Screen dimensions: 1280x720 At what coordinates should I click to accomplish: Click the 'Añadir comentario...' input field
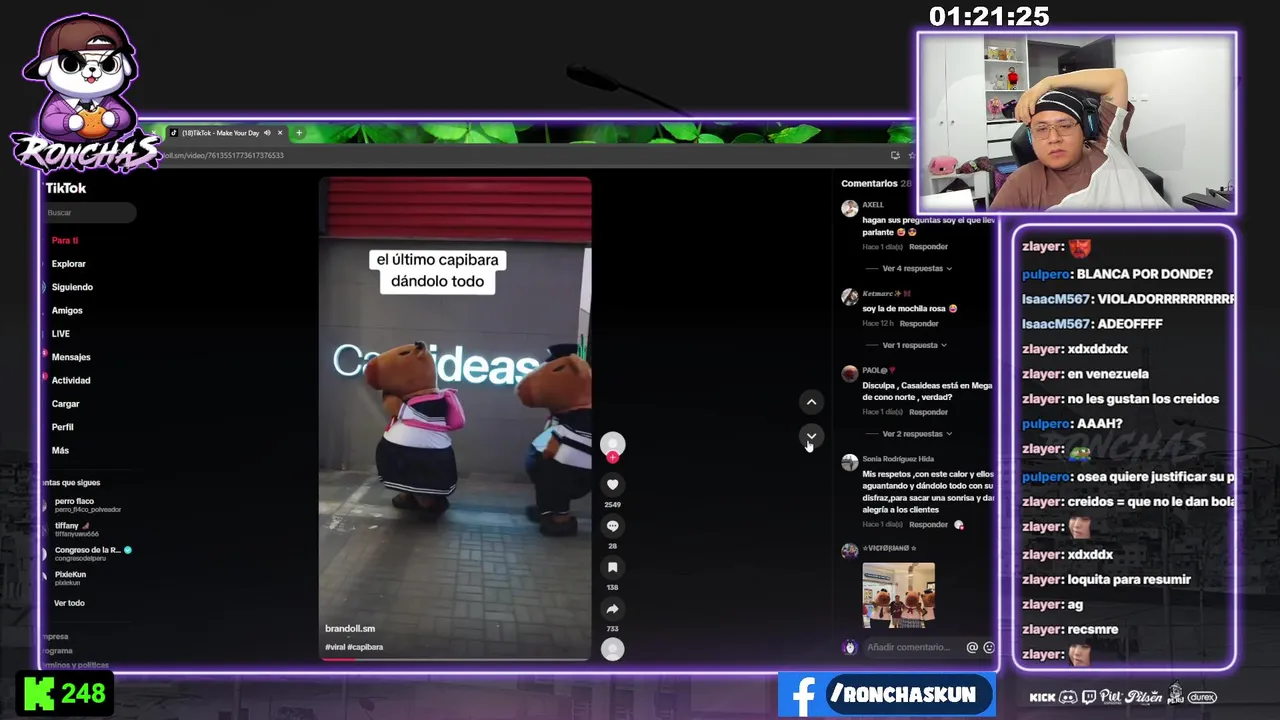pos(909,647)
